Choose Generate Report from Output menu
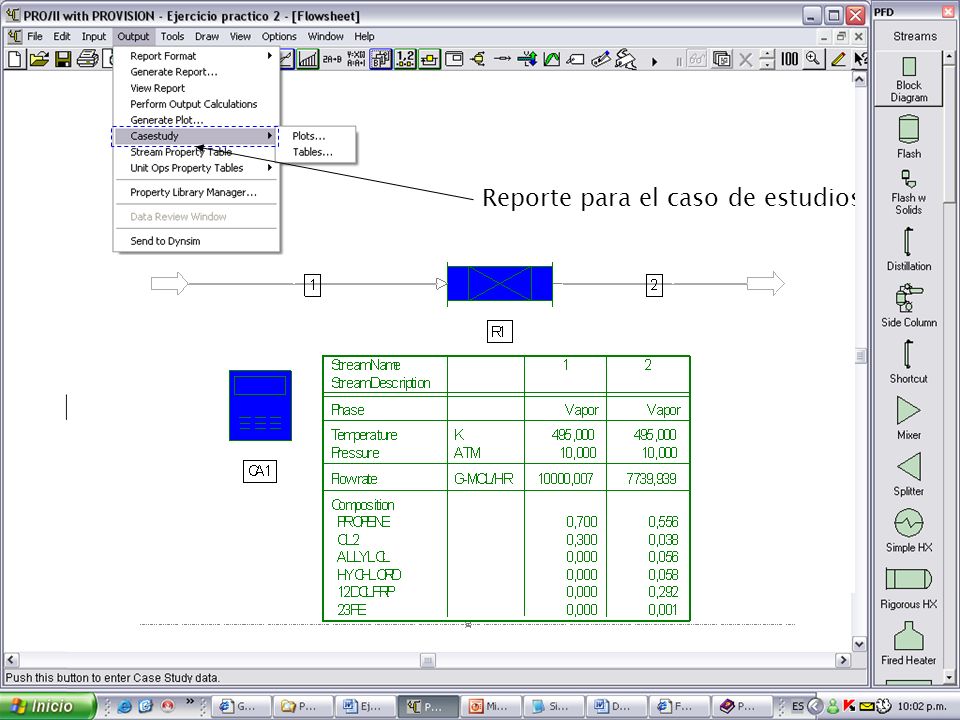The width and height of the screenshot is (960, 720). tap(196, 72)
